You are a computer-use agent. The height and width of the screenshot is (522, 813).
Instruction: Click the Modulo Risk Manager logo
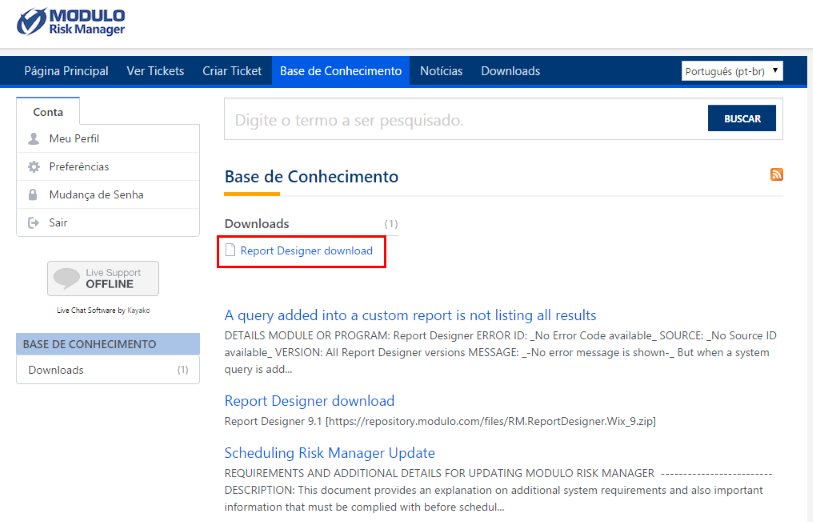(x=71, y=22)
